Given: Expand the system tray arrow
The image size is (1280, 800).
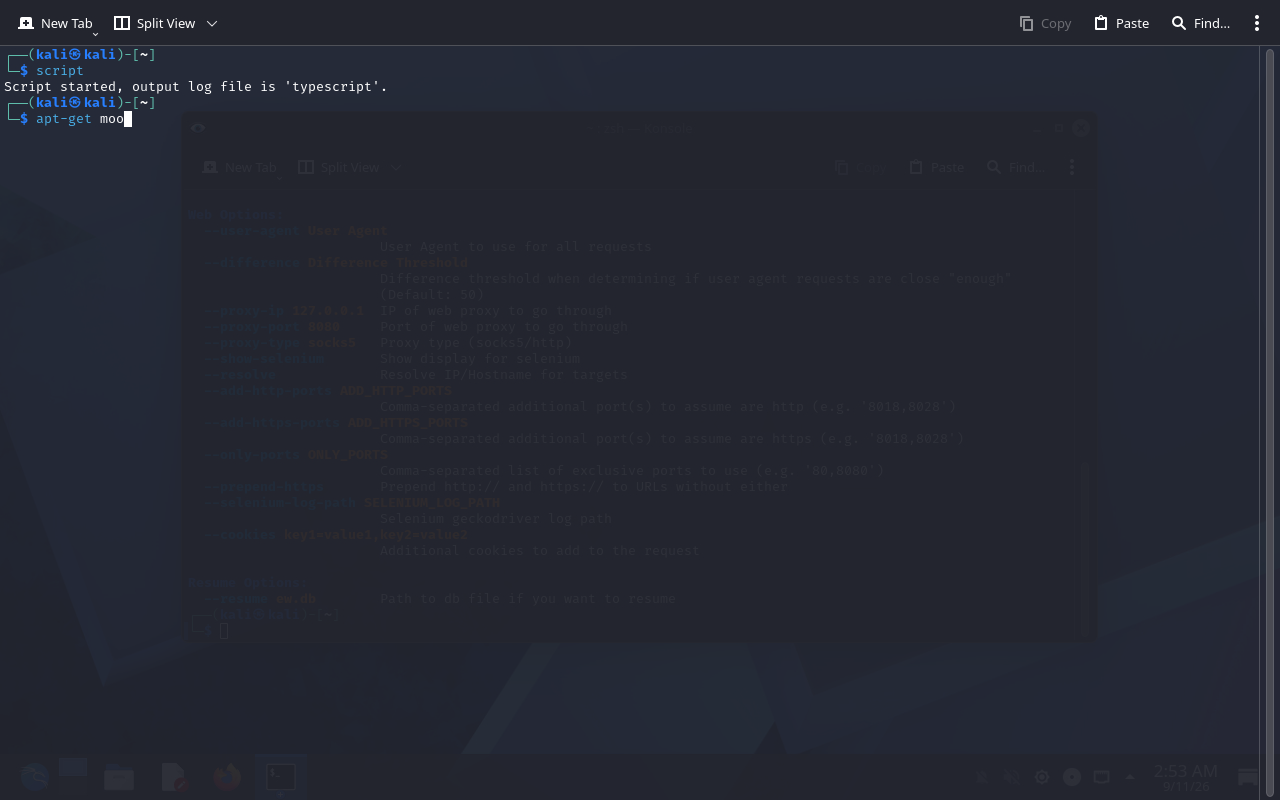Looking at the screenshot, I should pyautogui.click(x=1131, y=777).
